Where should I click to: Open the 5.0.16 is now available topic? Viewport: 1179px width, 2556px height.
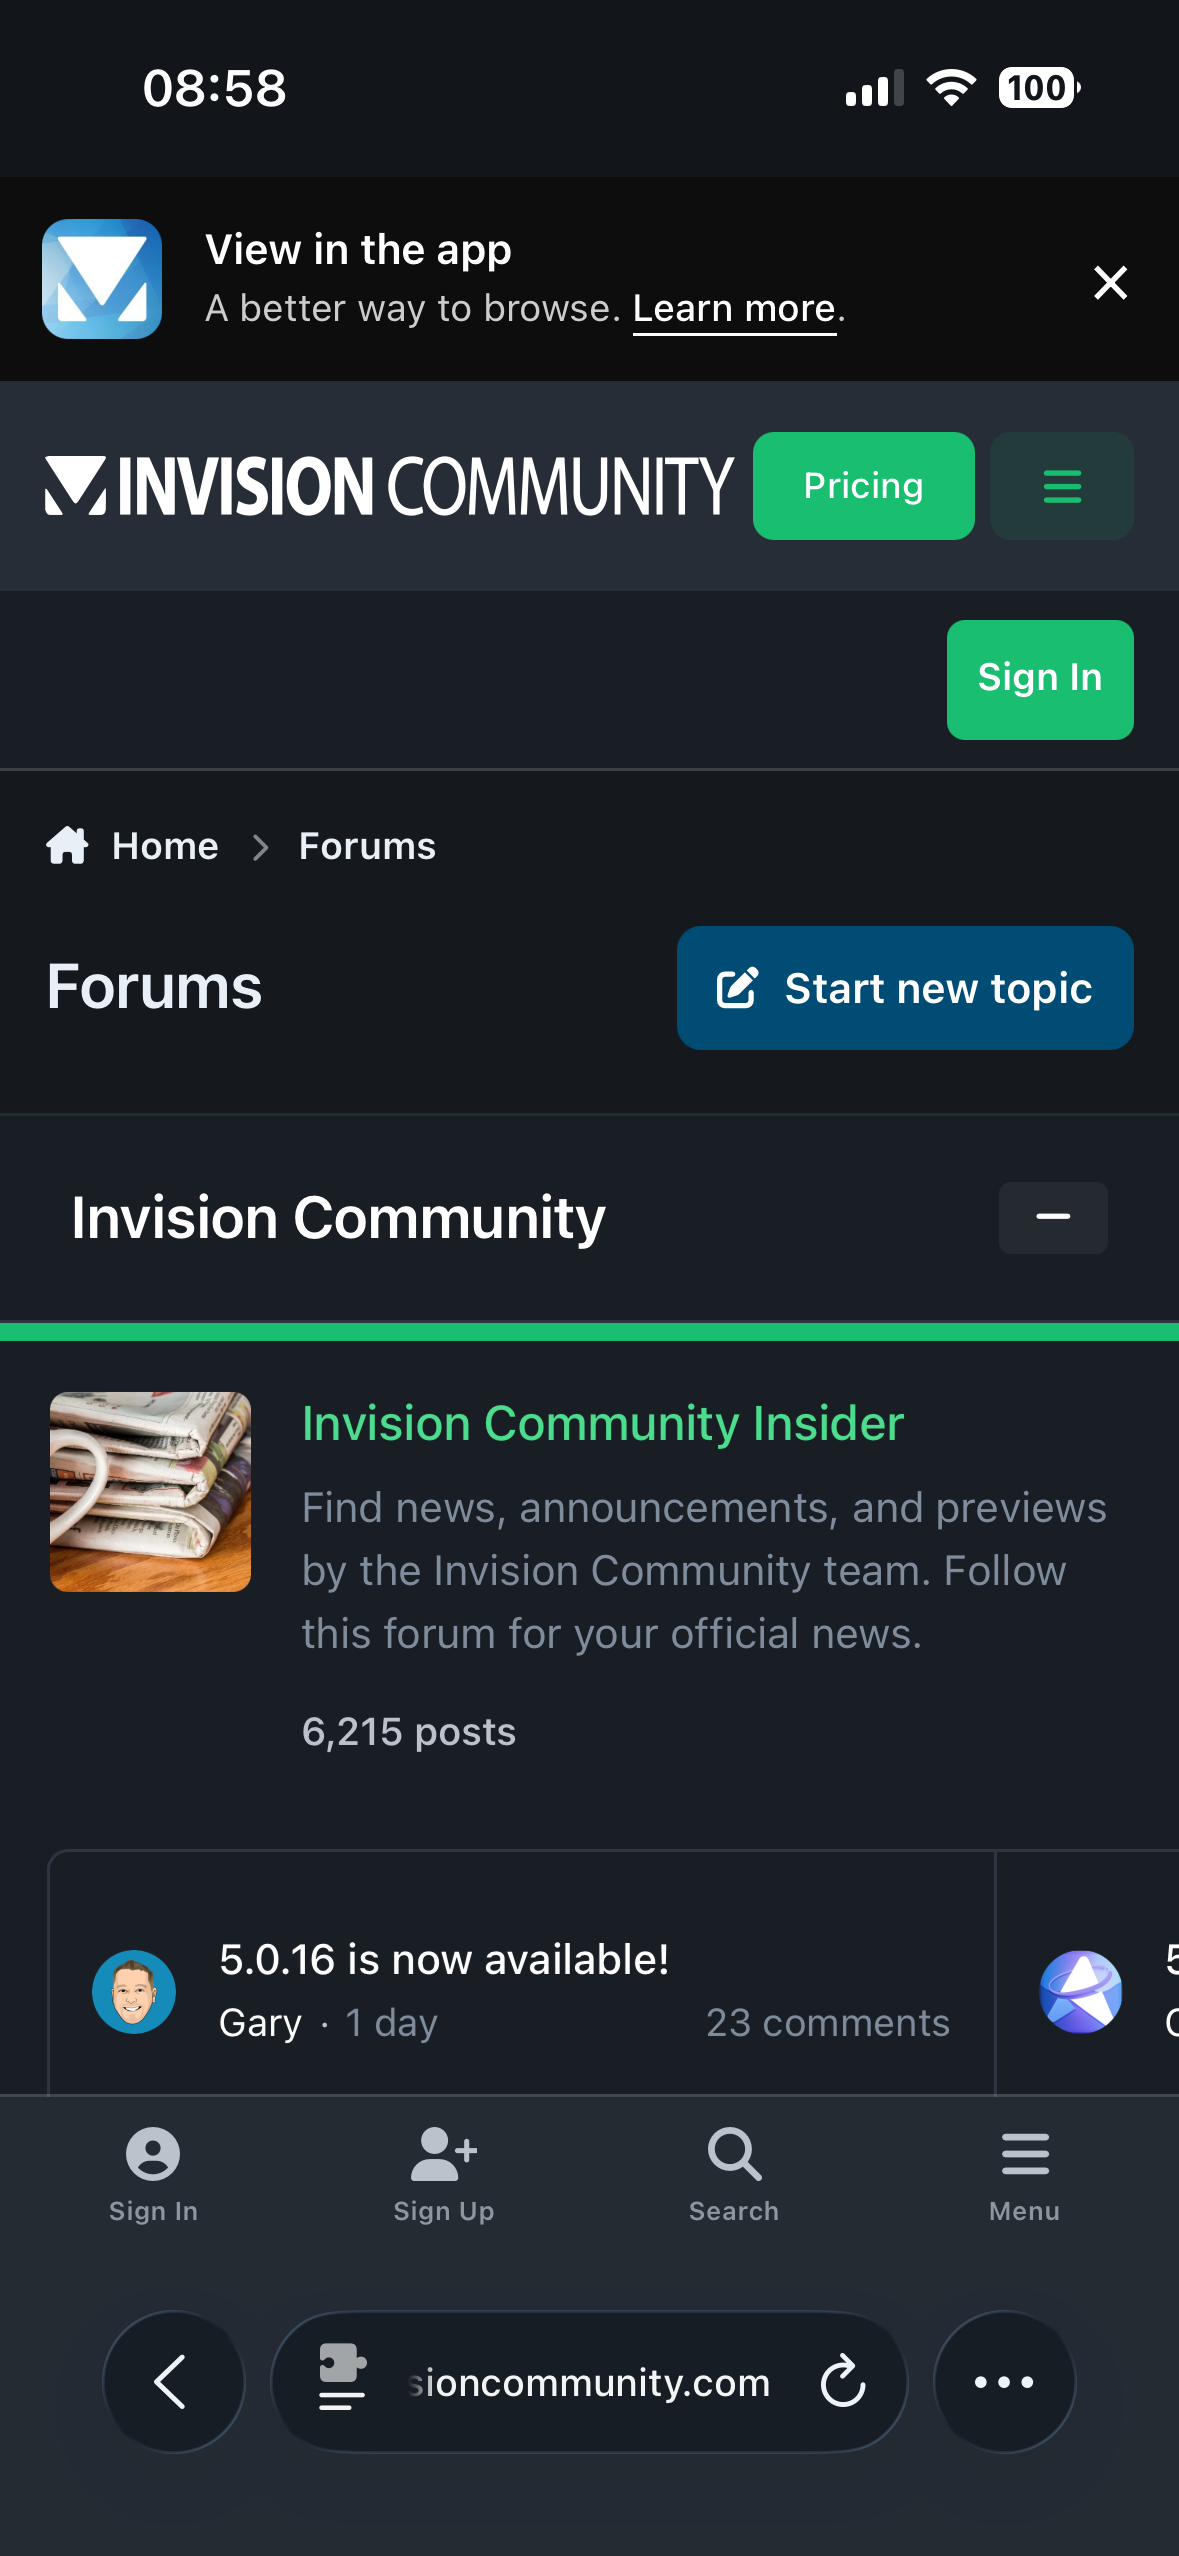[x=444, y=1959]
